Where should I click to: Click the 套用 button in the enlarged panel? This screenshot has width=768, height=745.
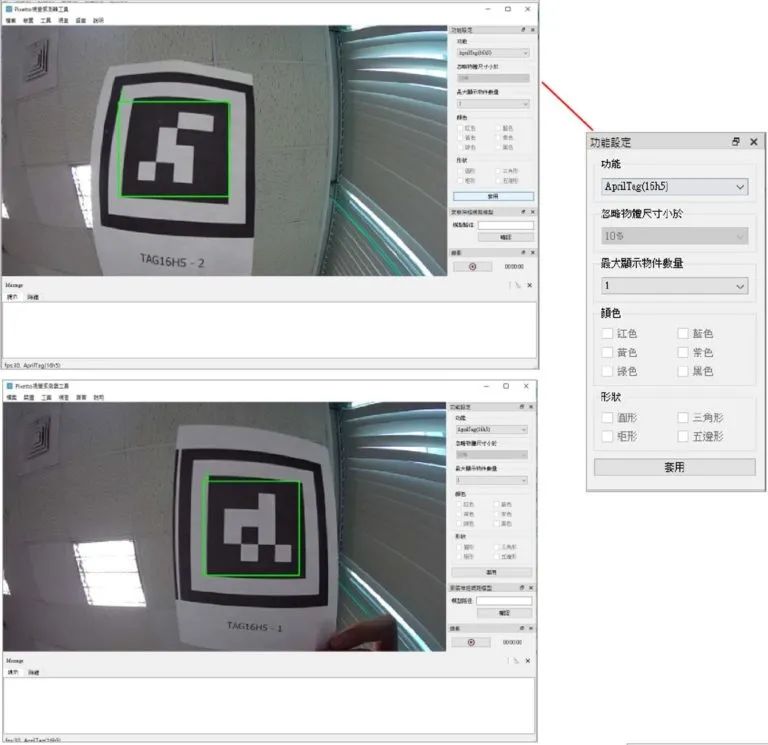coord(675,467)
